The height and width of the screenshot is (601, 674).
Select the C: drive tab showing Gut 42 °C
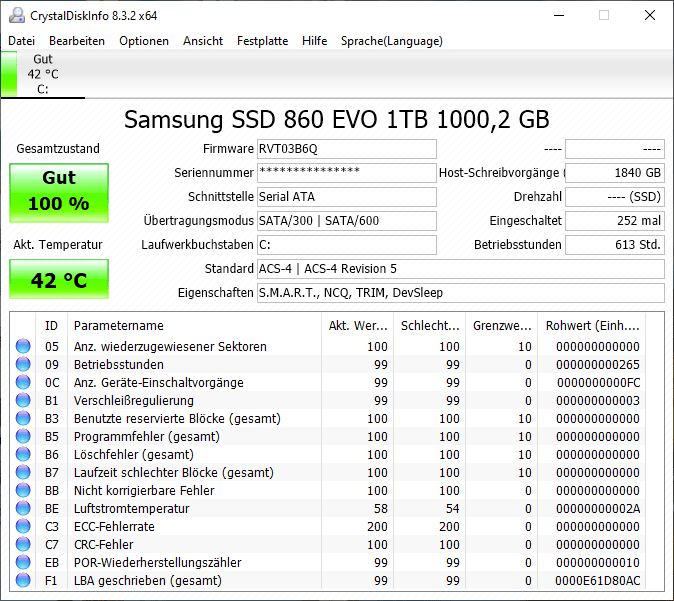pyautogui.click(x=43, y=74)
